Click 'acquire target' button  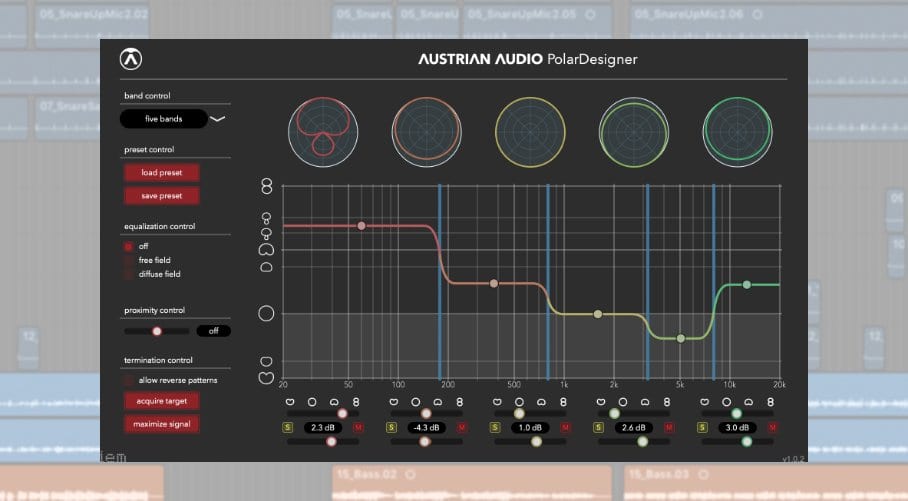point(162,401)
